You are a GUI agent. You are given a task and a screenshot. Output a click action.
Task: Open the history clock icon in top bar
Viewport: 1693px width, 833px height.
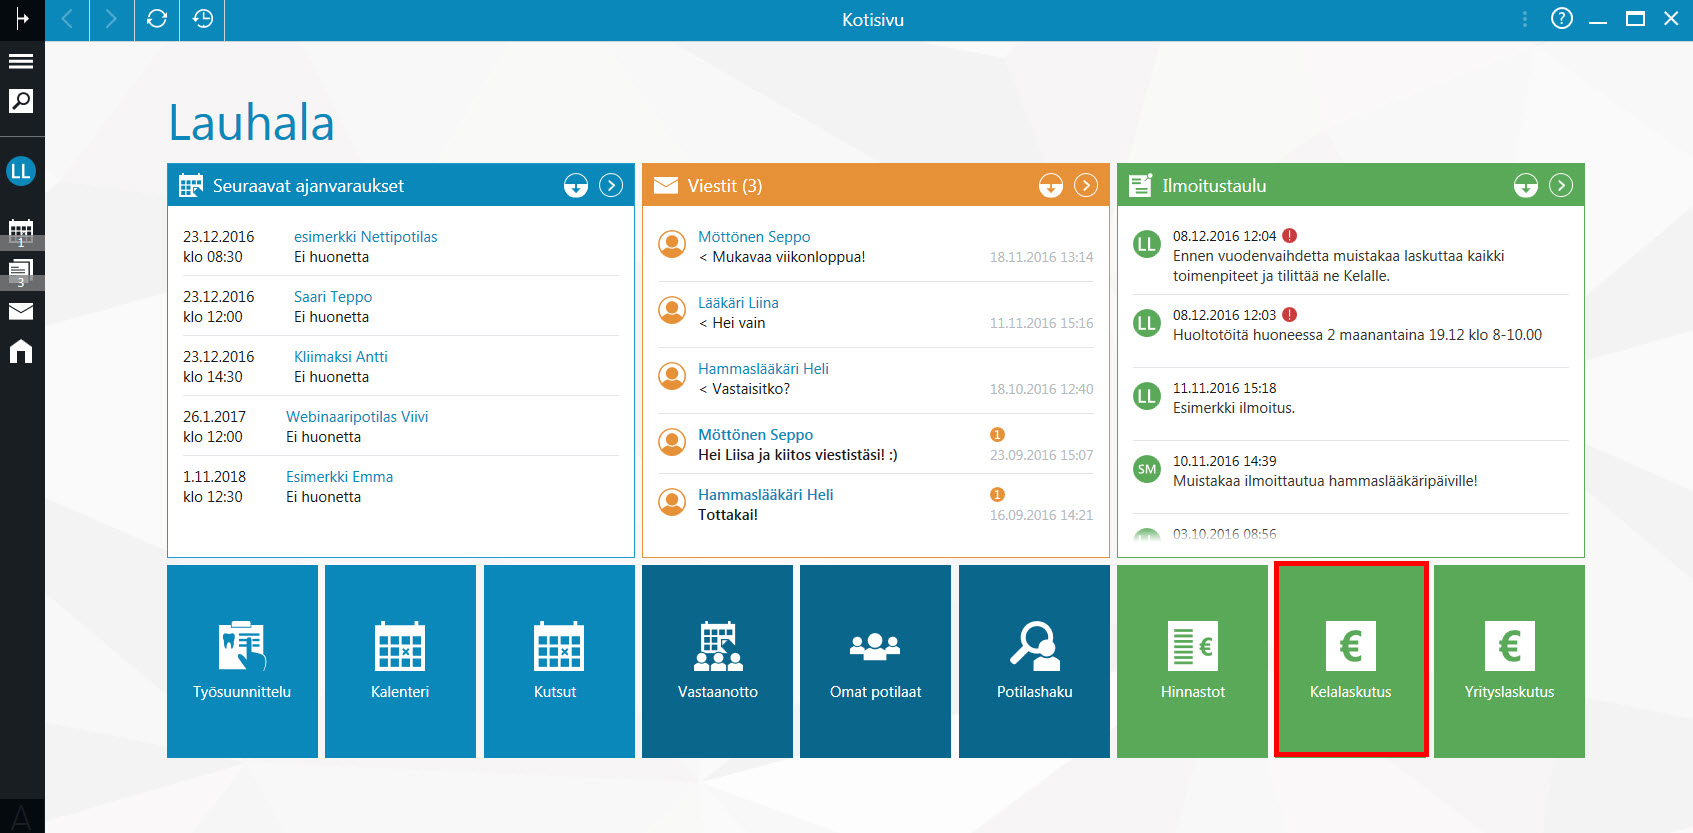click(x=203, y=19)
